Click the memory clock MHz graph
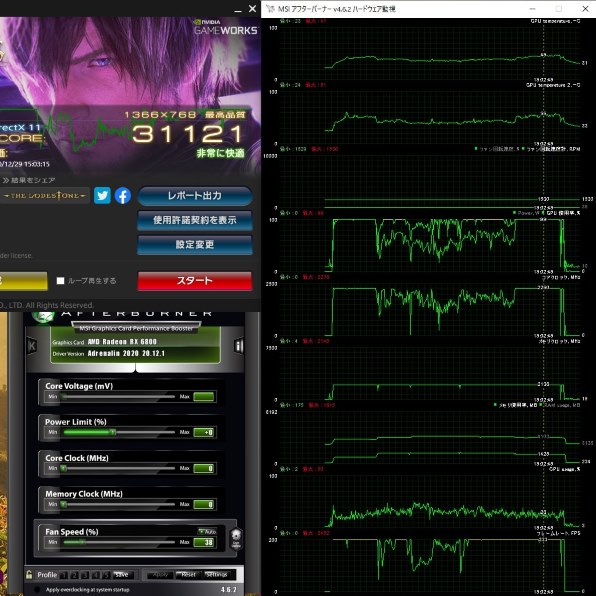596x596 pixels. [429, 374]
